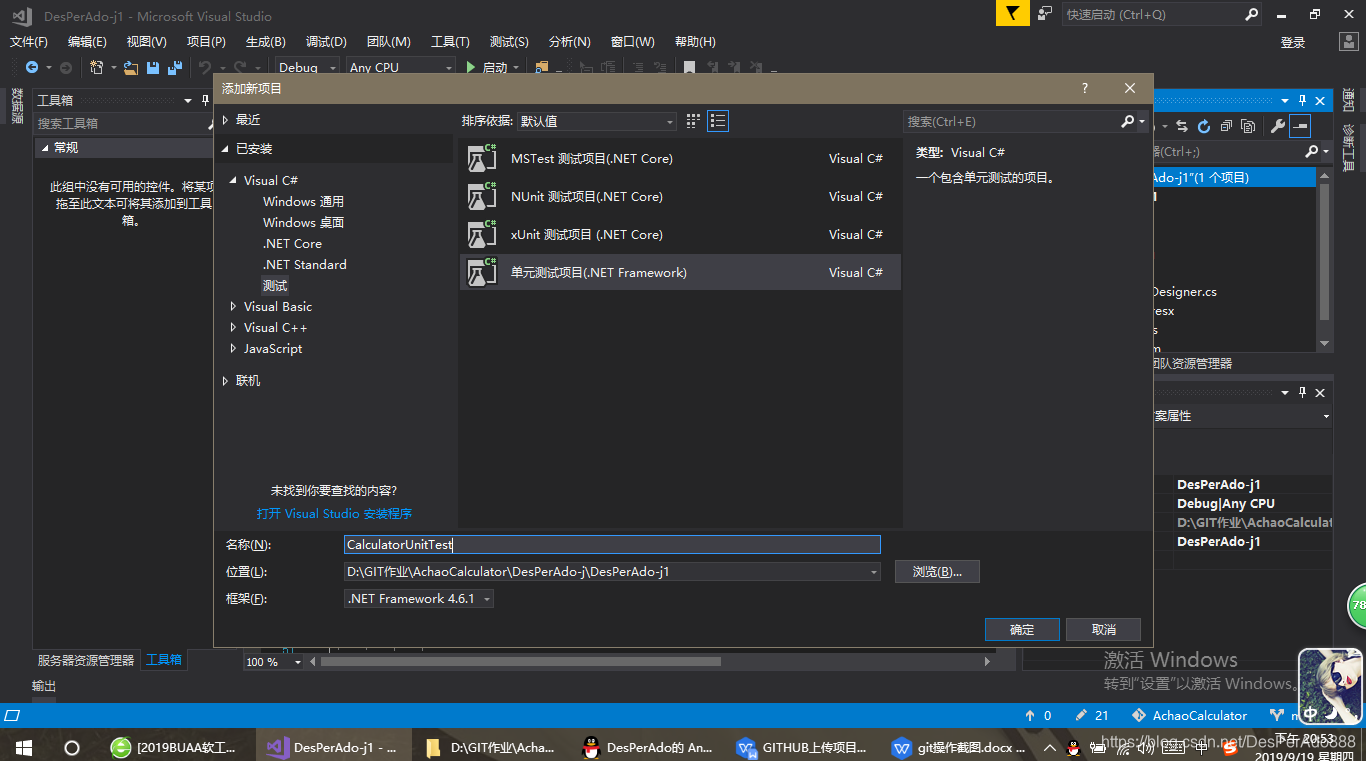1366x761 pixels.
Task: Expand the 联机 (Online) section
Action: [x=225, y=381]
